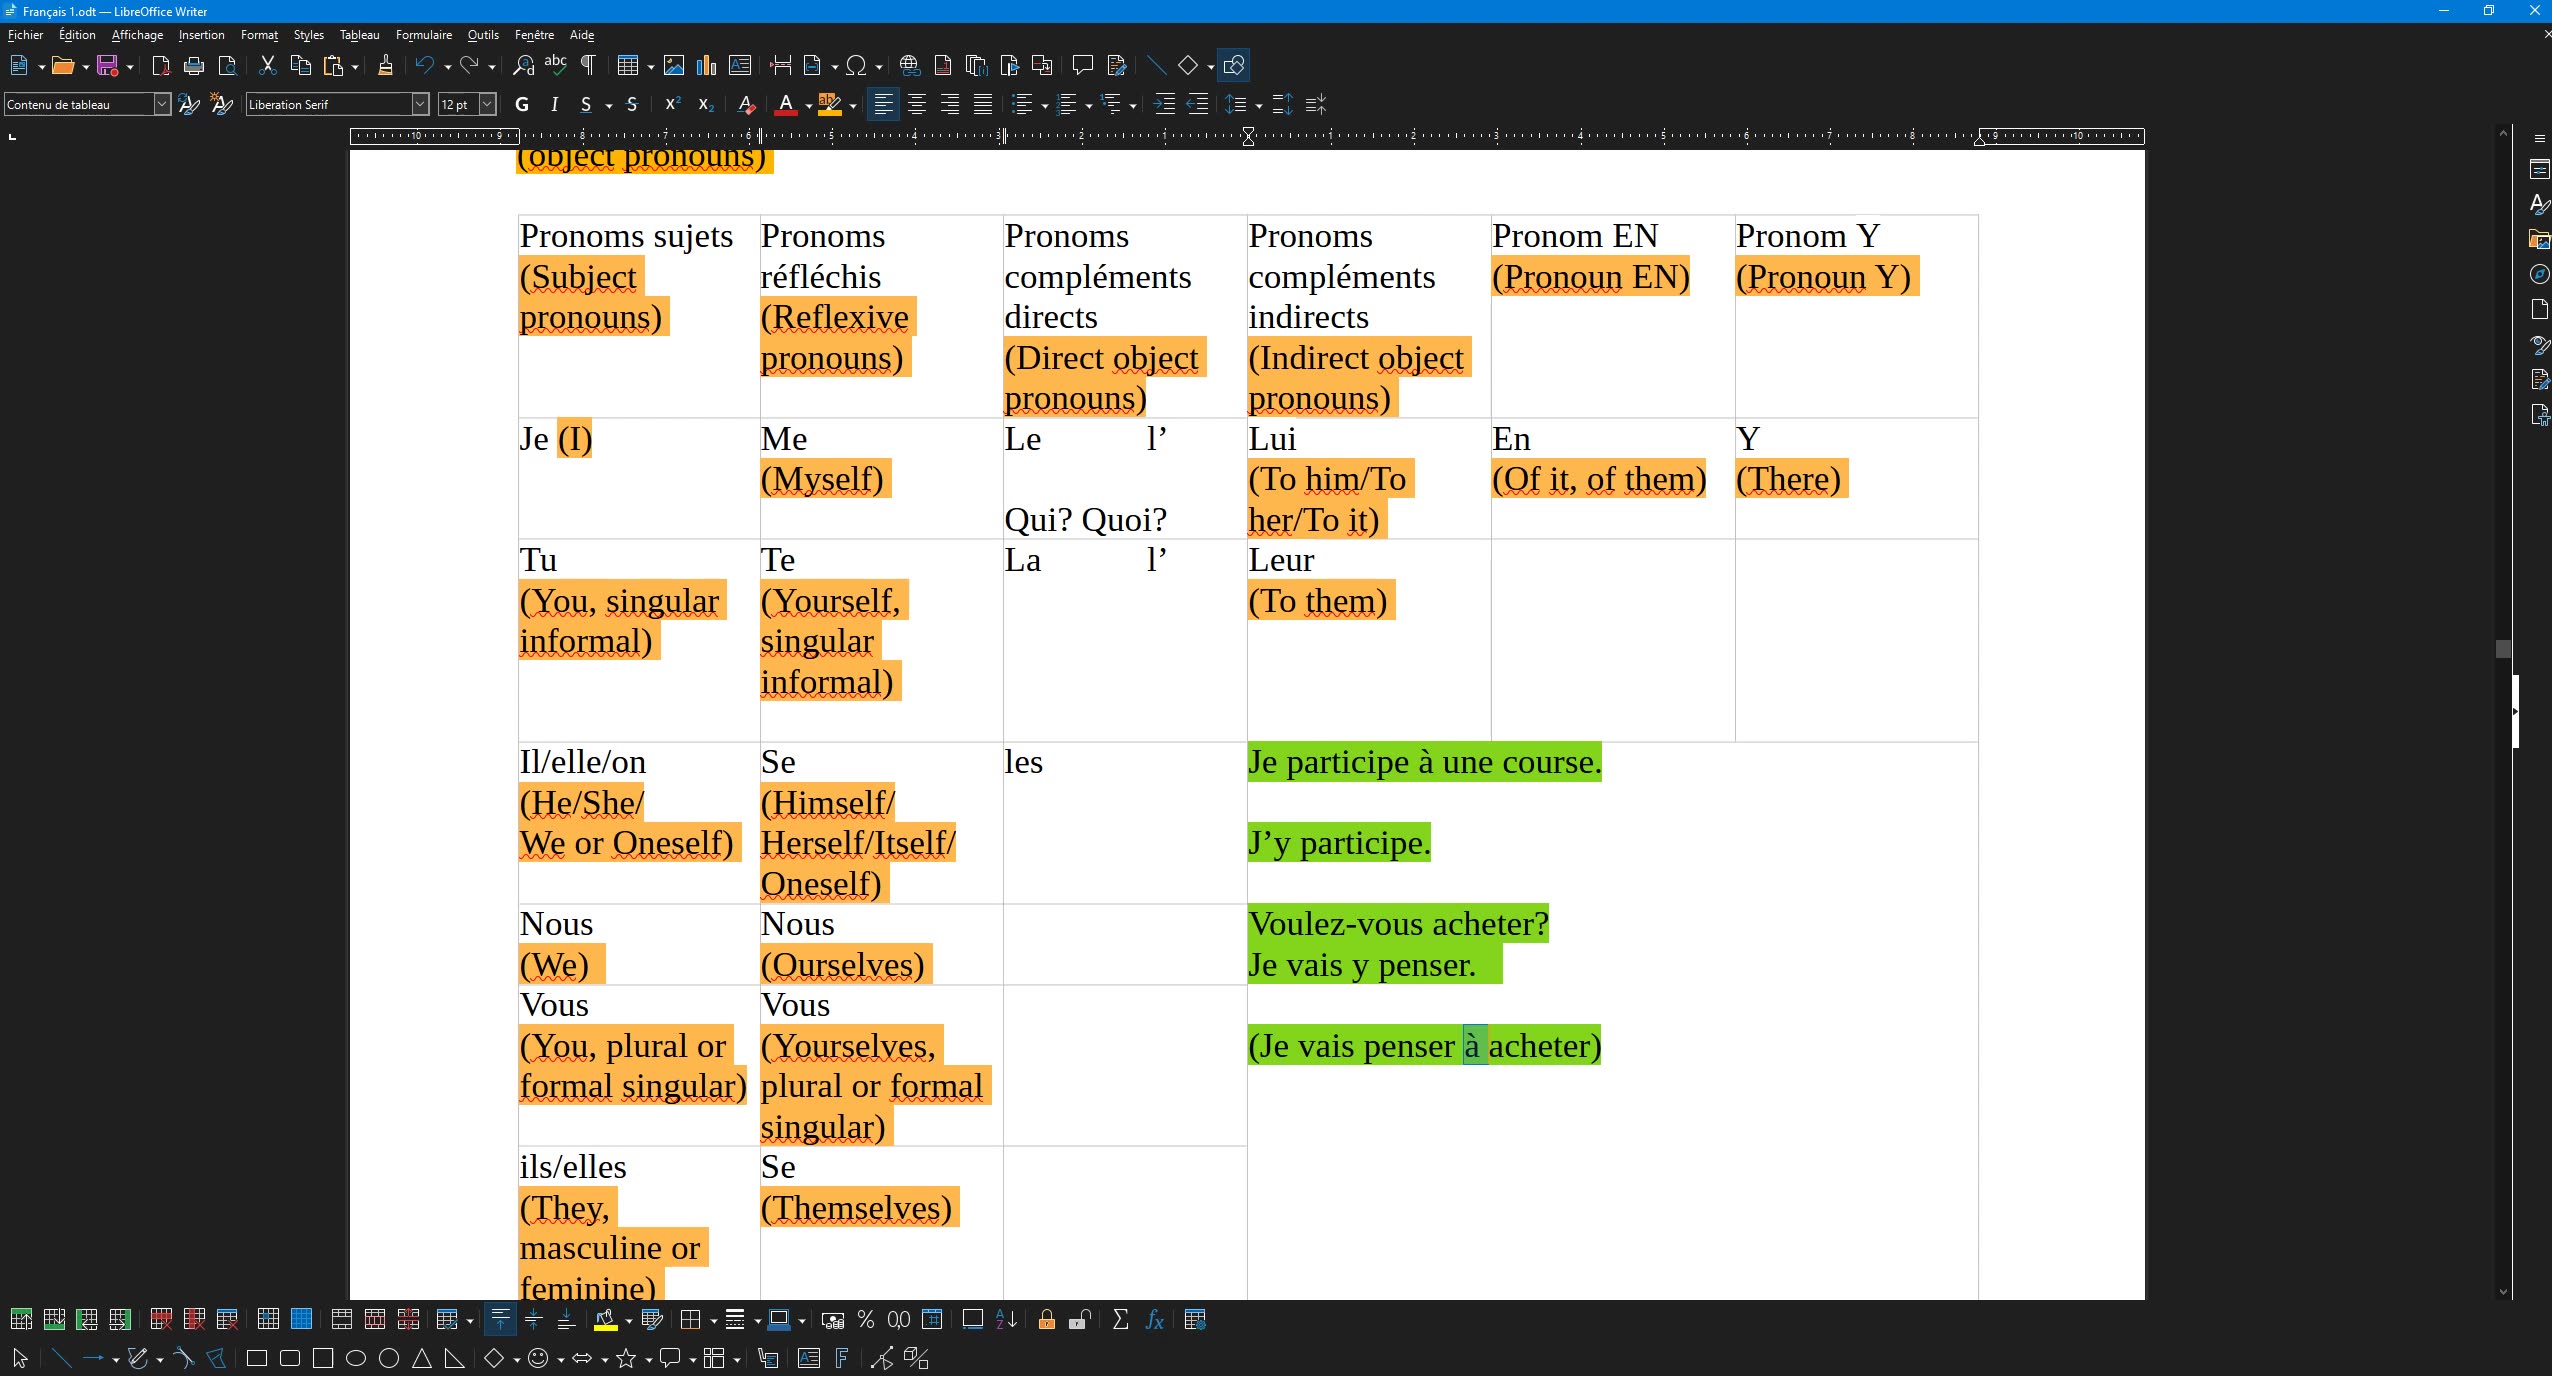Click the Sum sigma icon in table toolbar
The width and height of the screenshot is (2552, 1376).
coord(1120,1320)
